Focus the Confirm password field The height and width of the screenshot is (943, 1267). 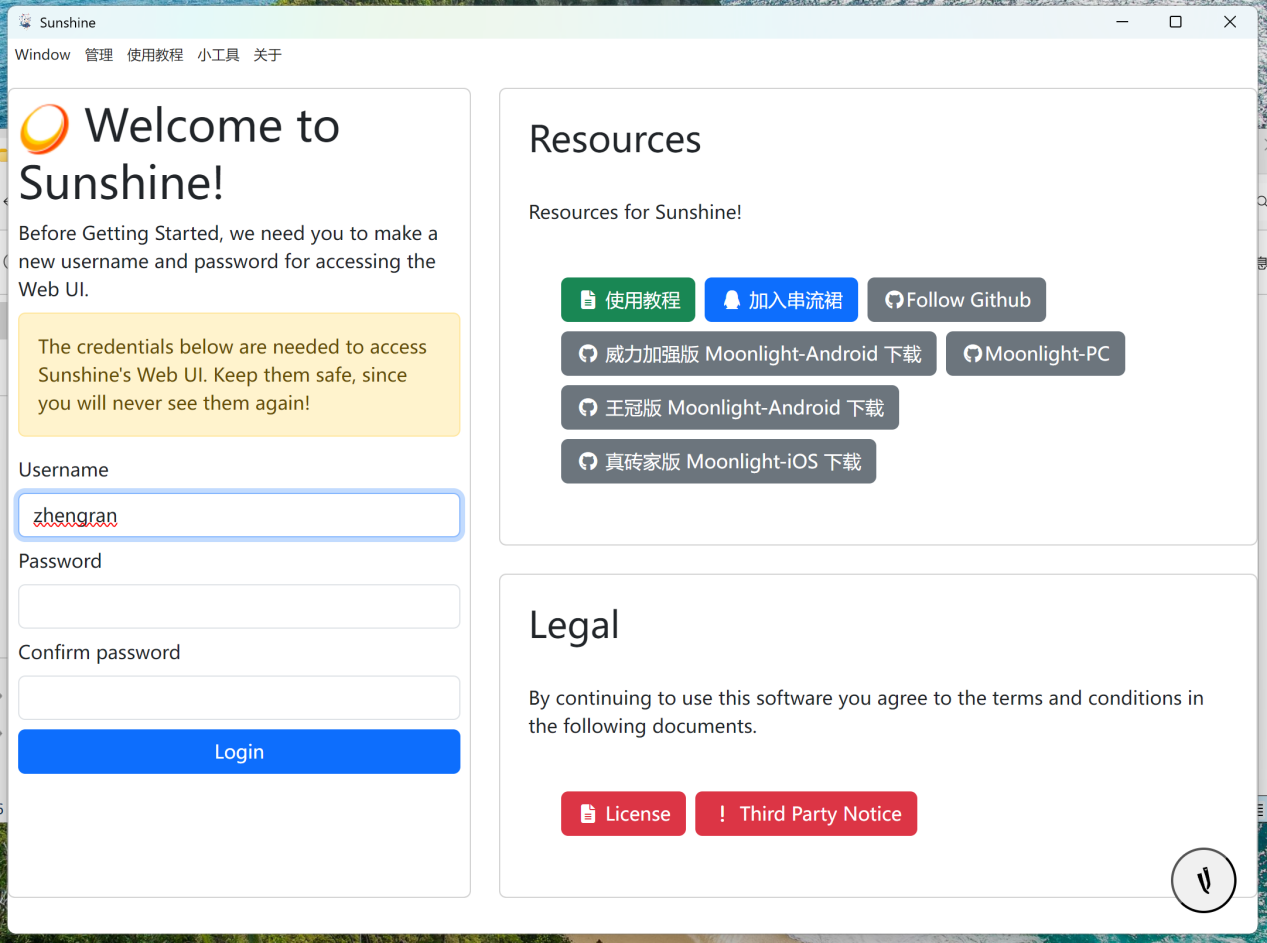tap(239, 698)
